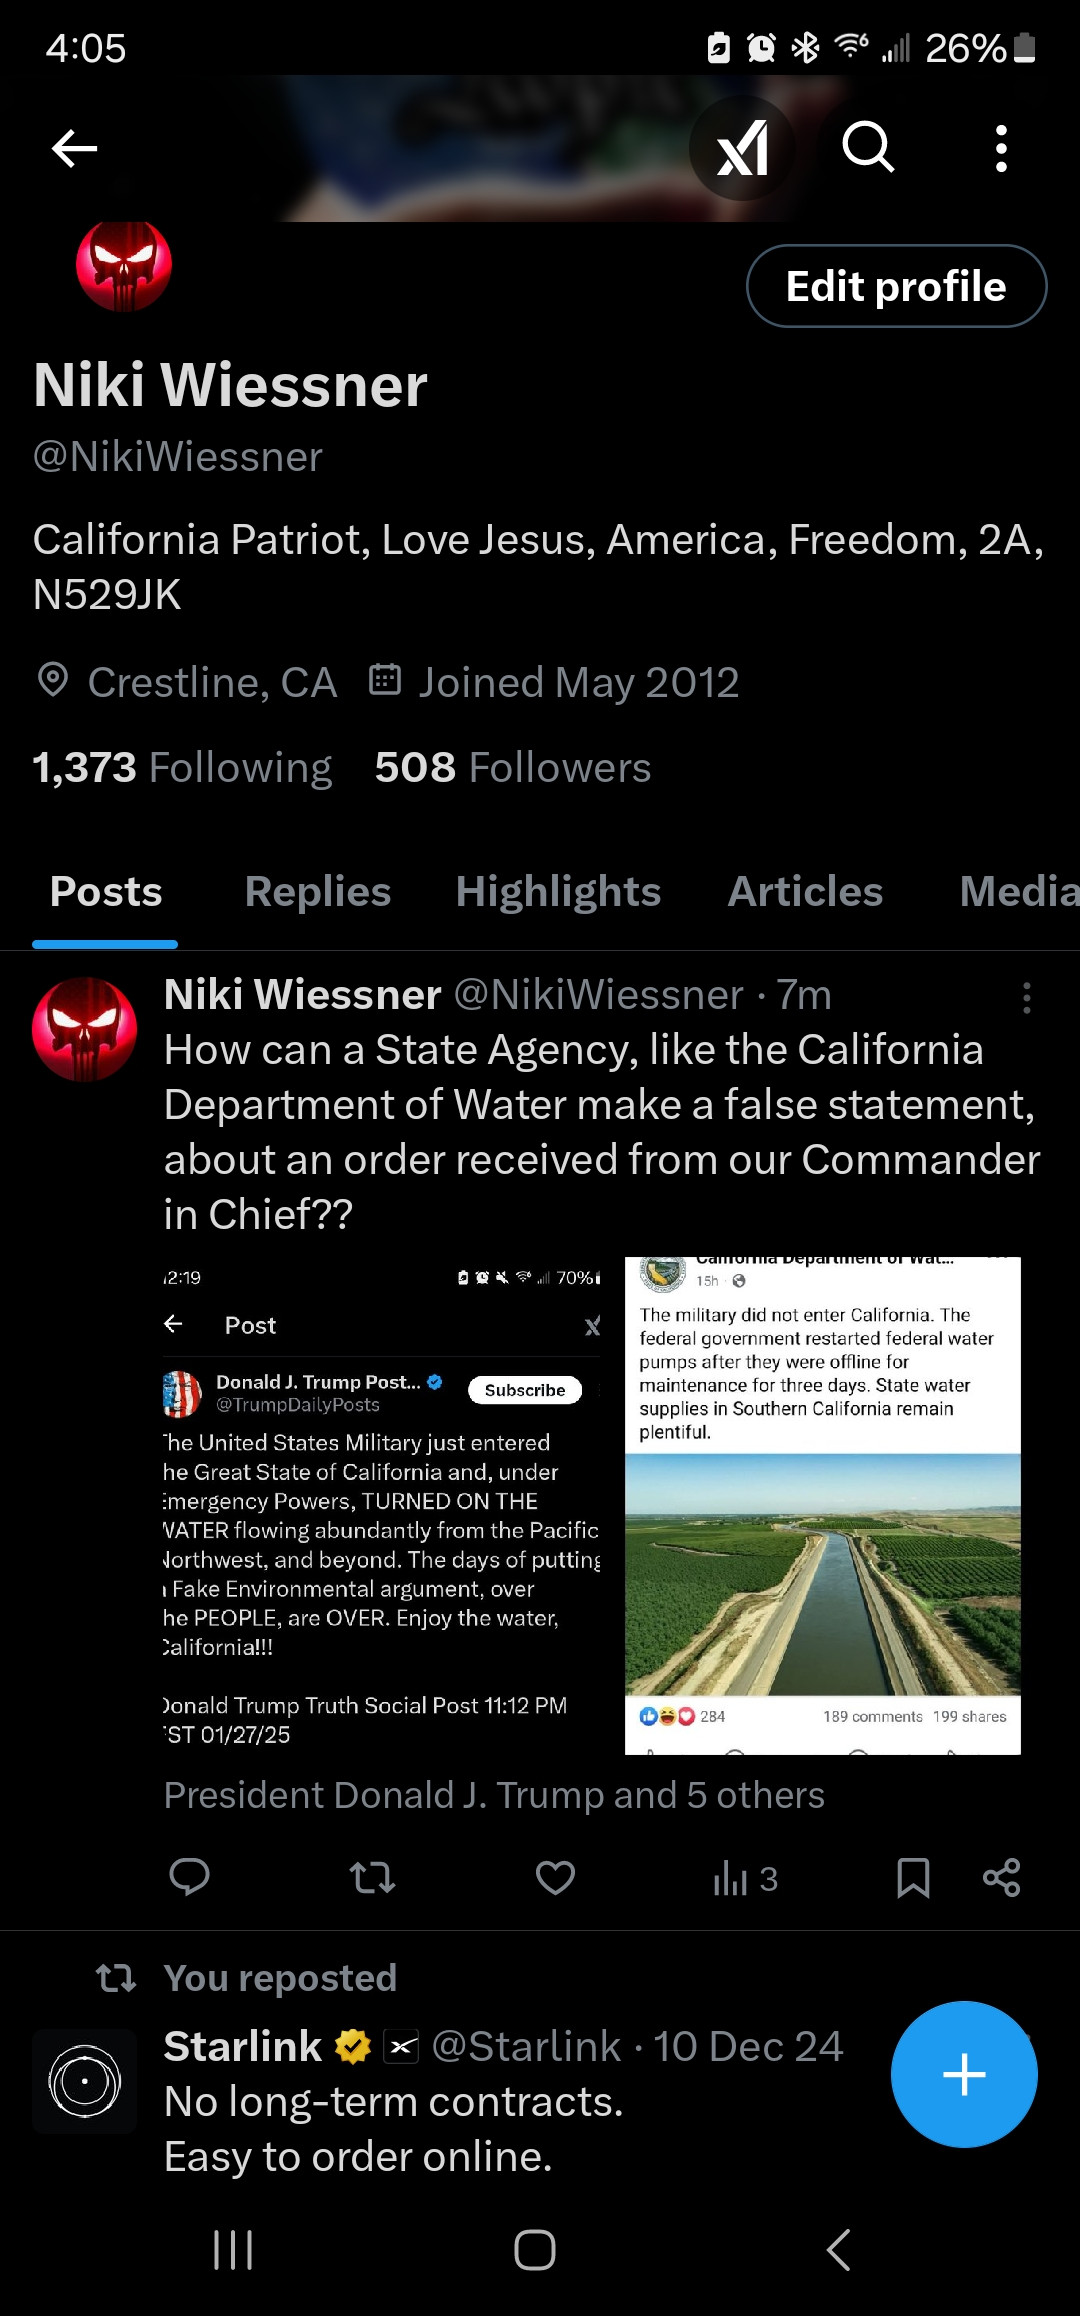
Task: Repost the California water post
Action: click(372, 1877)
